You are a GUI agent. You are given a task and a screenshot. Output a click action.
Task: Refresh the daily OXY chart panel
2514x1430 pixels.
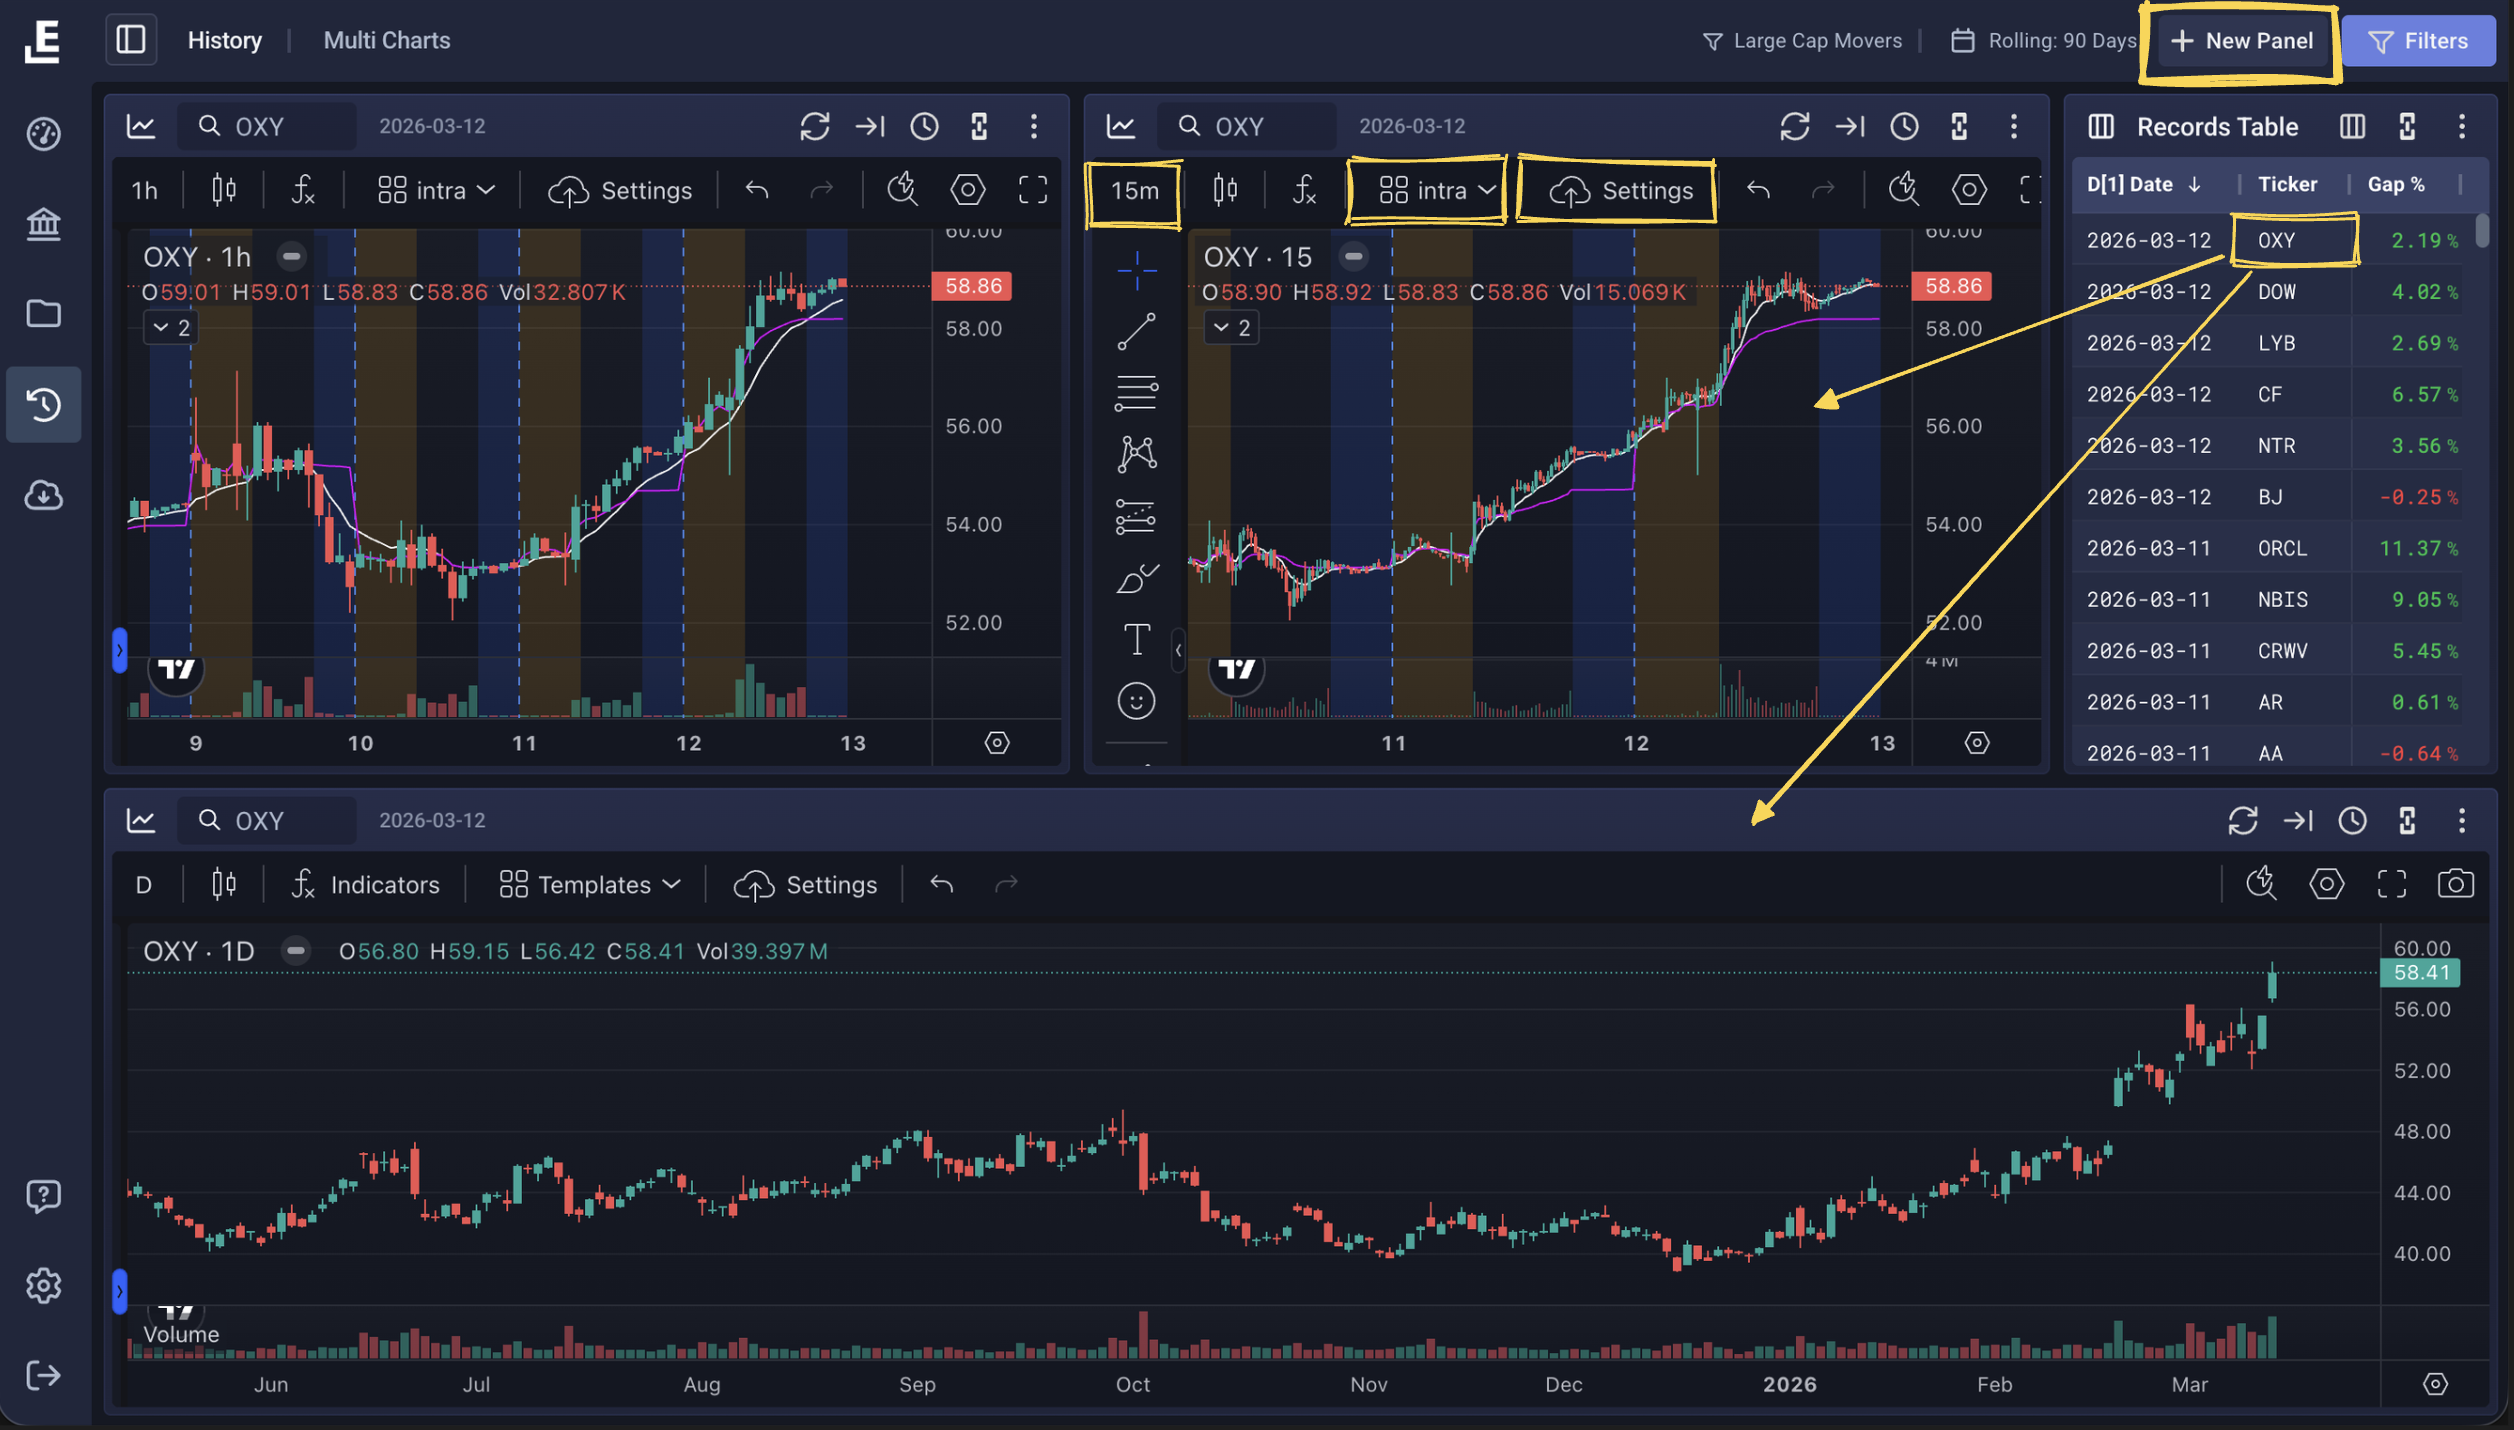2243,821
